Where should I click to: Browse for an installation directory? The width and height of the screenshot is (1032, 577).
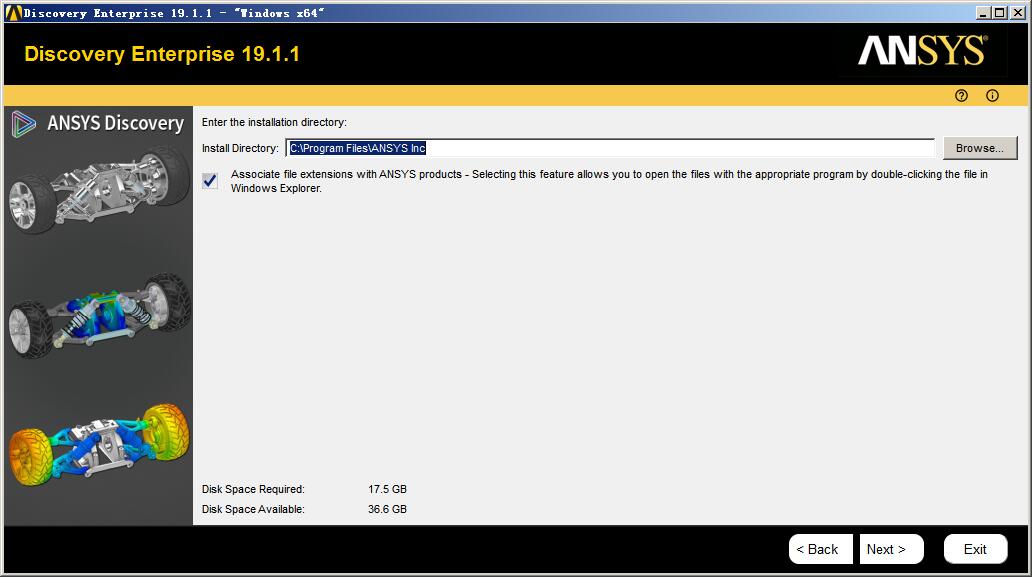tap(979, 148)
